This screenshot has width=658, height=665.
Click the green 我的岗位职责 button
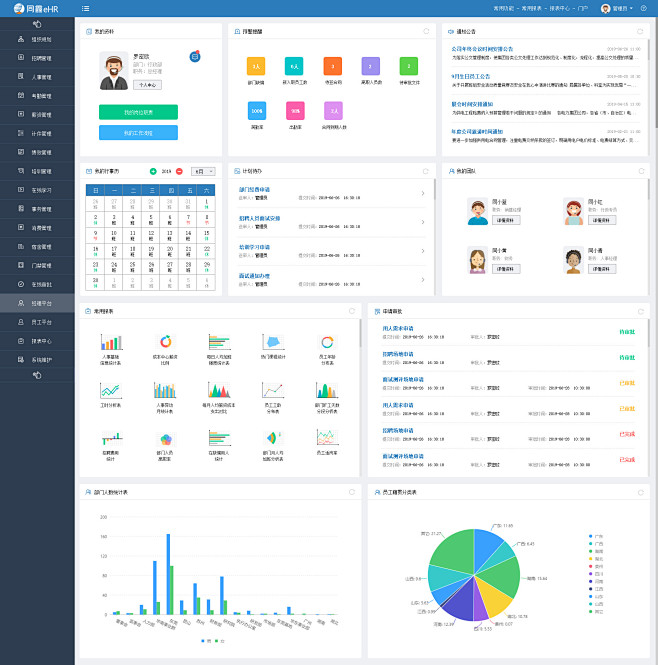click(138, 112)
